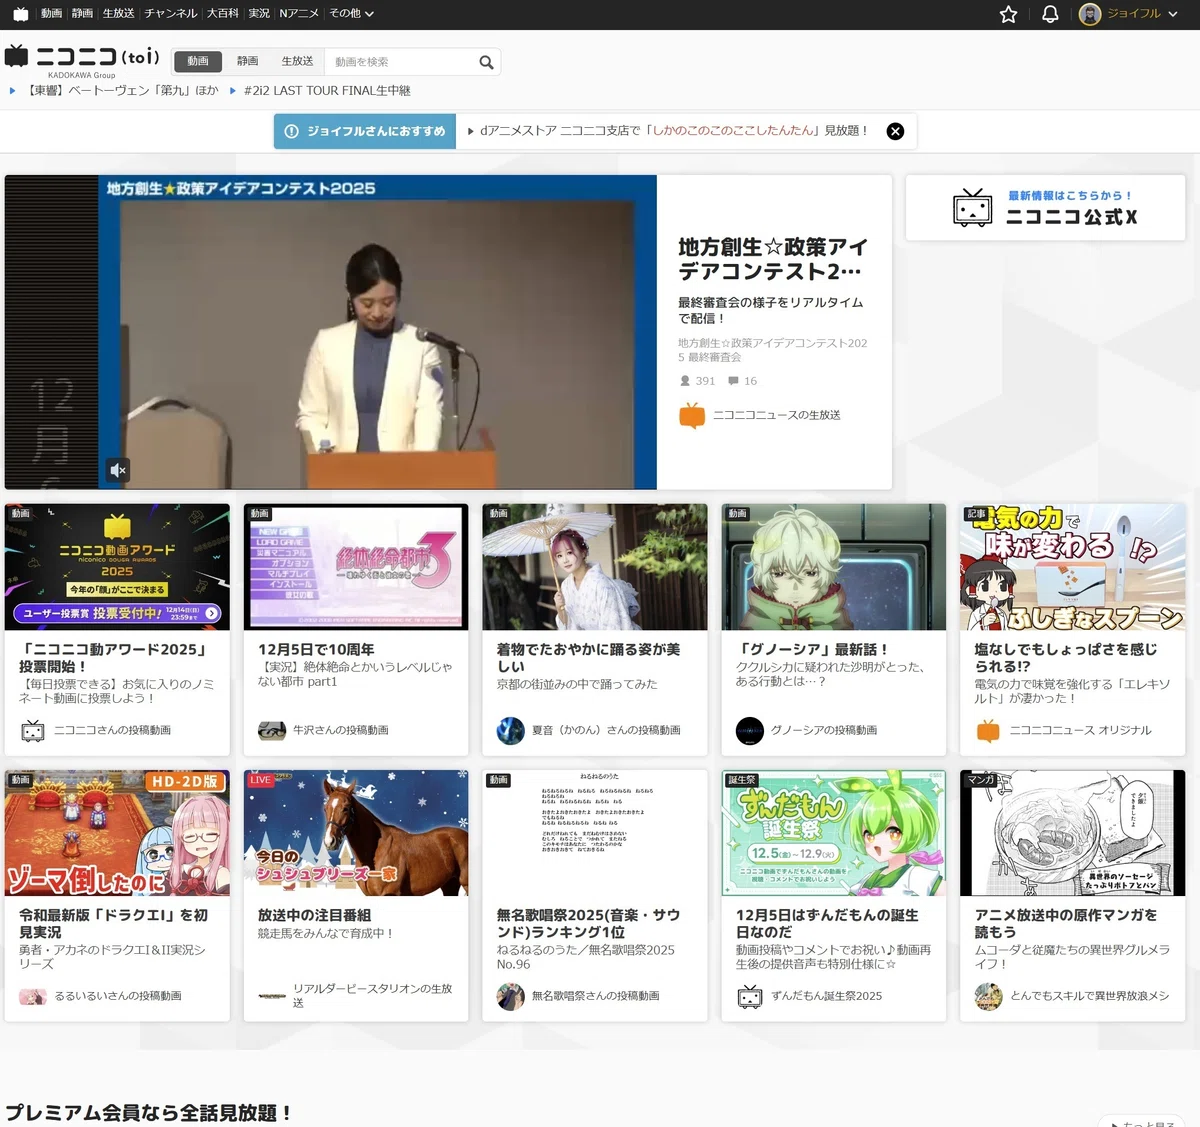The width and height of the screenshot is (1200, 1127).
Task: Click とんでもスキルで異世界放浪メシ avatar icon
Action: point(989,997)
